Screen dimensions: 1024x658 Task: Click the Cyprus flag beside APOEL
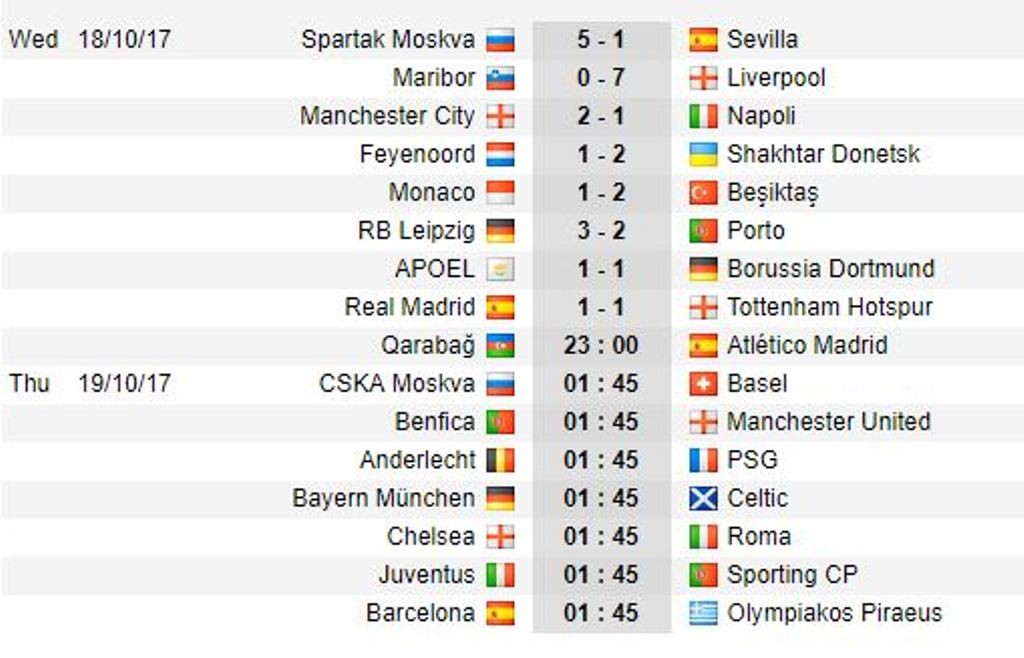[x=500, y=270]
